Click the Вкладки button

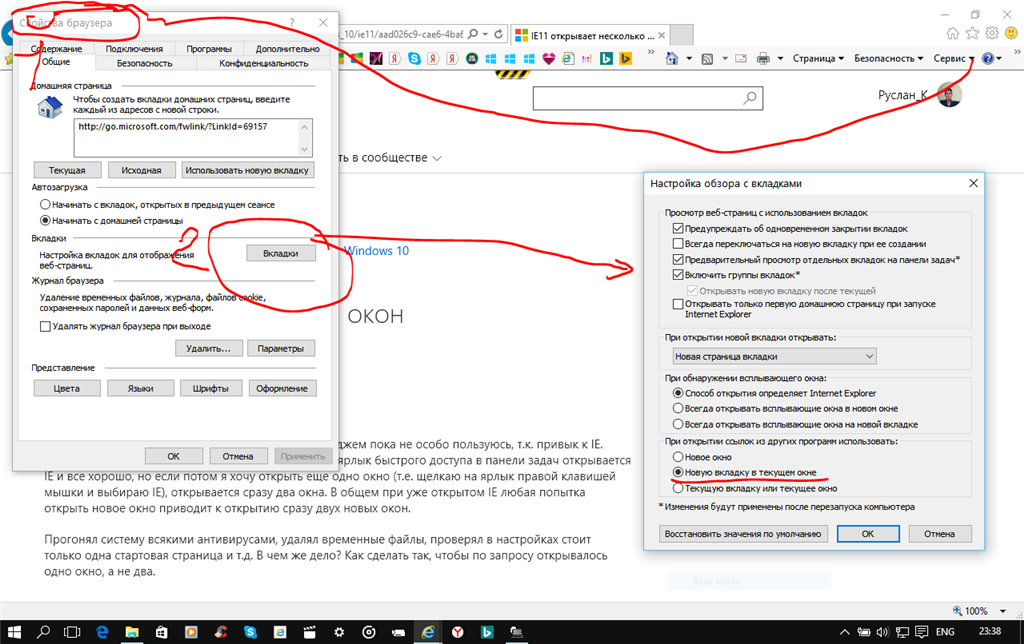[x=281, y=253]
